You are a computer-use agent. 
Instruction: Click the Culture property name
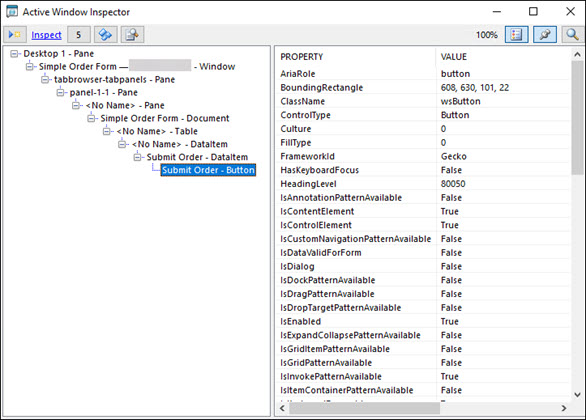point(296,129)
